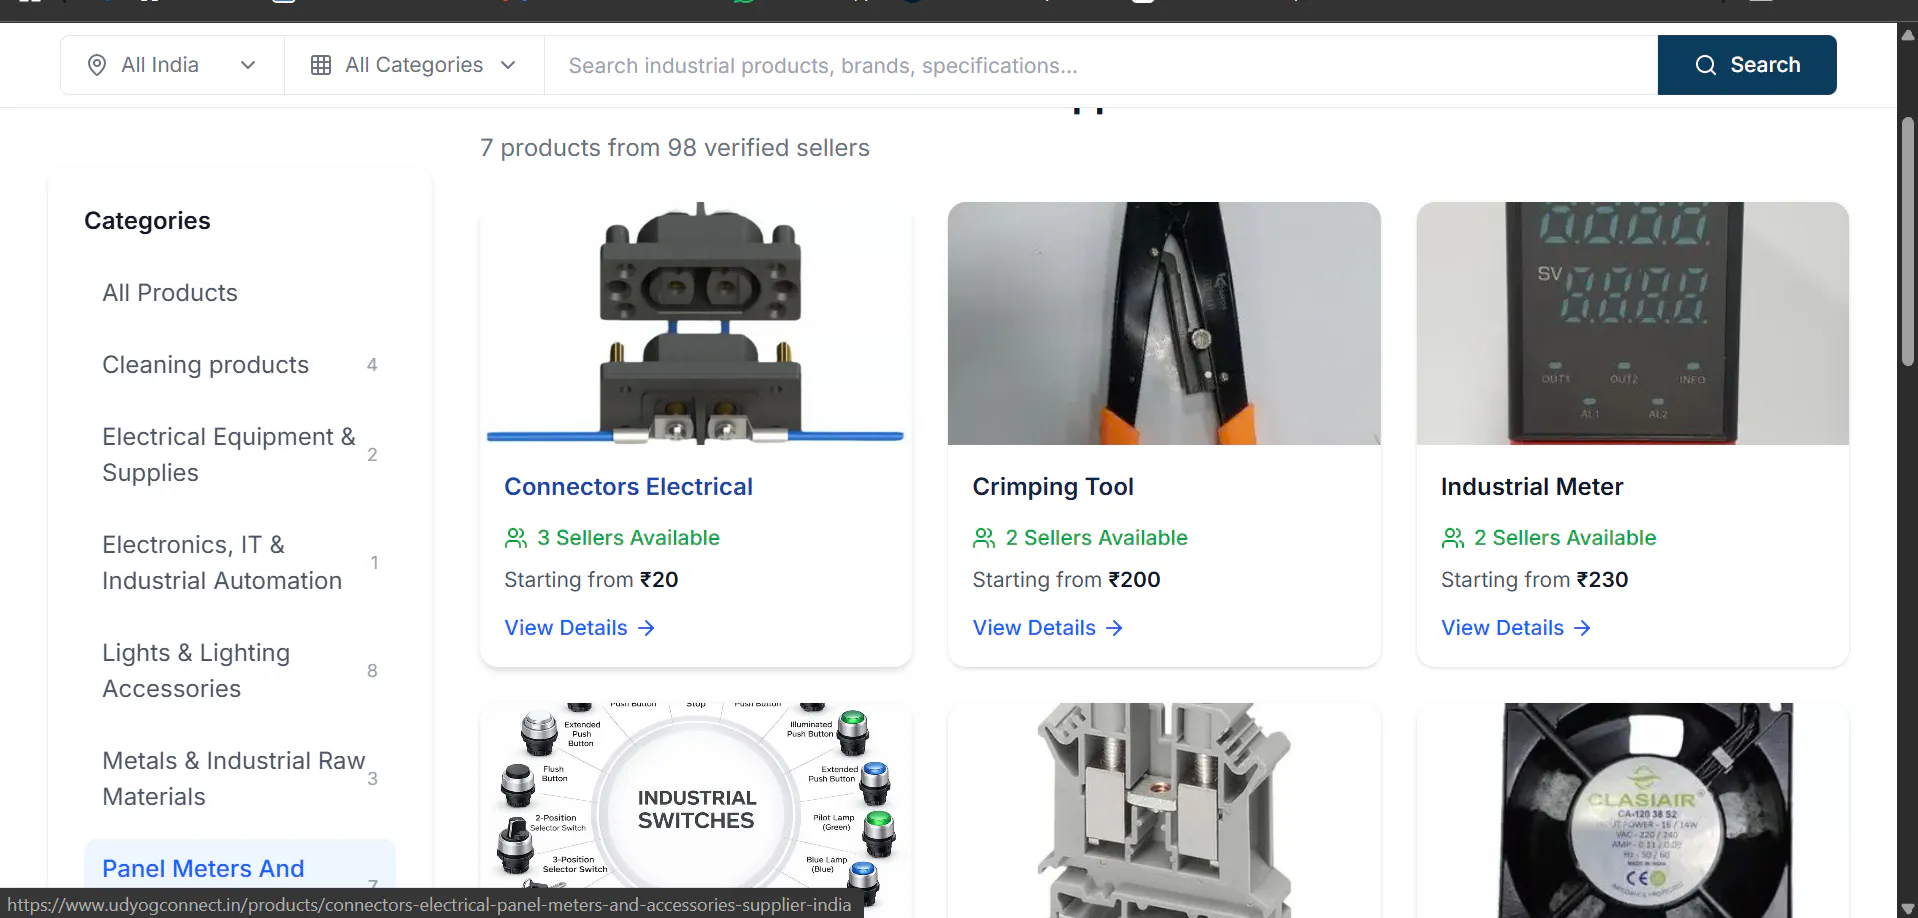Click '7 products from 98 verified sellers' text

pyautogui.click(x=675, y=148)
